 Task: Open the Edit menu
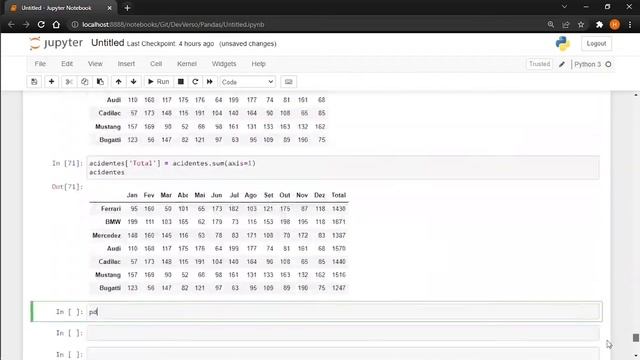click(67, 64)
